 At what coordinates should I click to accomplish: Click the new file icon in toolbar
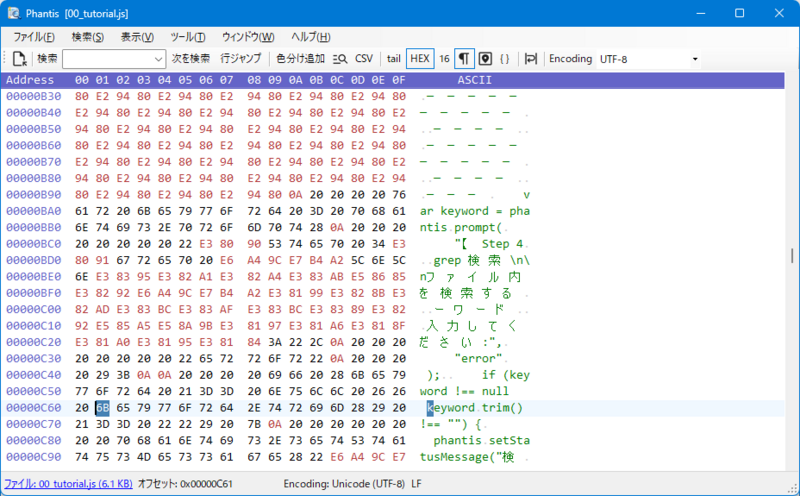[20, 59]
